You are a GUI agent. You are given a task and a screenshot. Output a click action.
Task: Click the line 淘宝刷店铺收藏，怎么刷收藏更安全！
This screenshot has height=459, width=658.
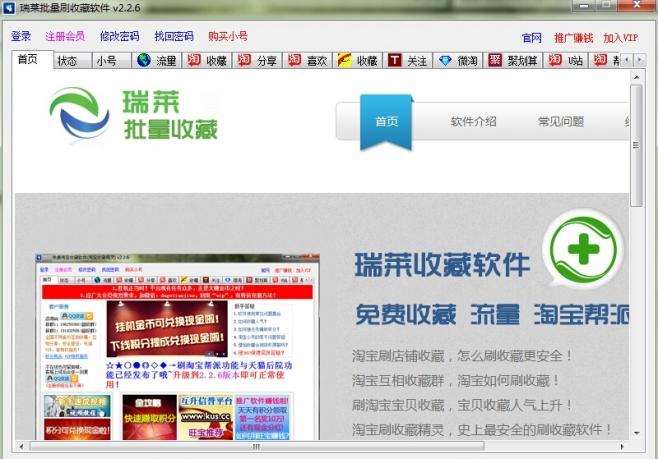pyautogui.click(x=463, y=356)
